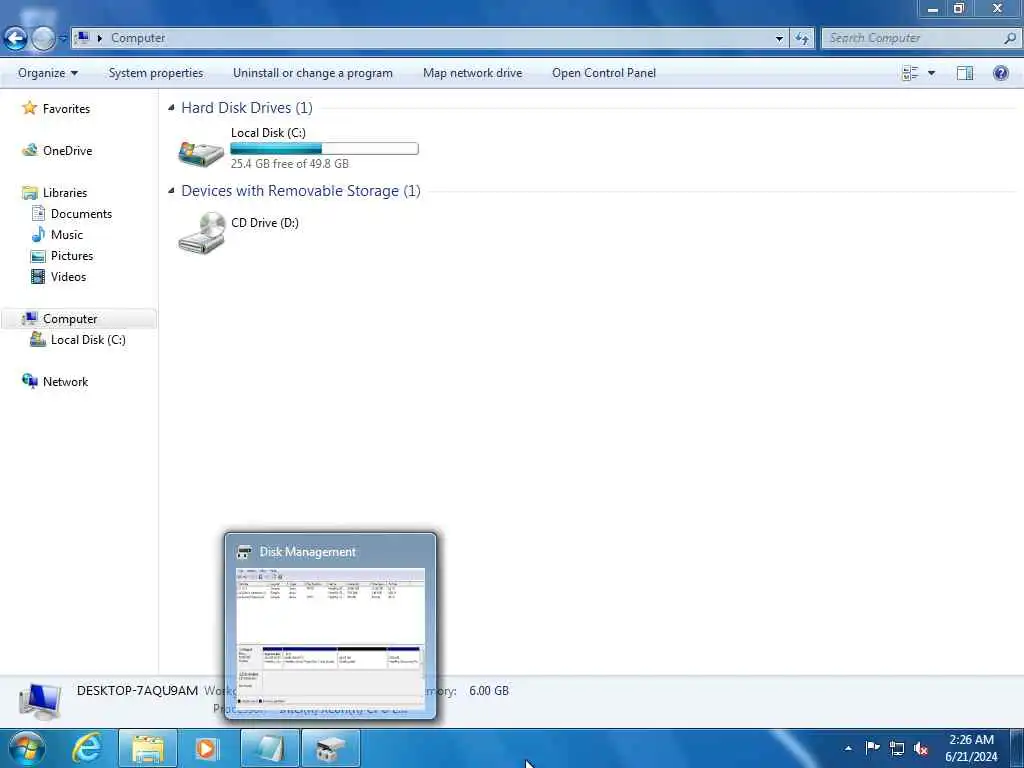Launch Windows Media Player from taskbar
This screenshot has width=1024, height=768.
pyautogui.click(x=207, y=748)
